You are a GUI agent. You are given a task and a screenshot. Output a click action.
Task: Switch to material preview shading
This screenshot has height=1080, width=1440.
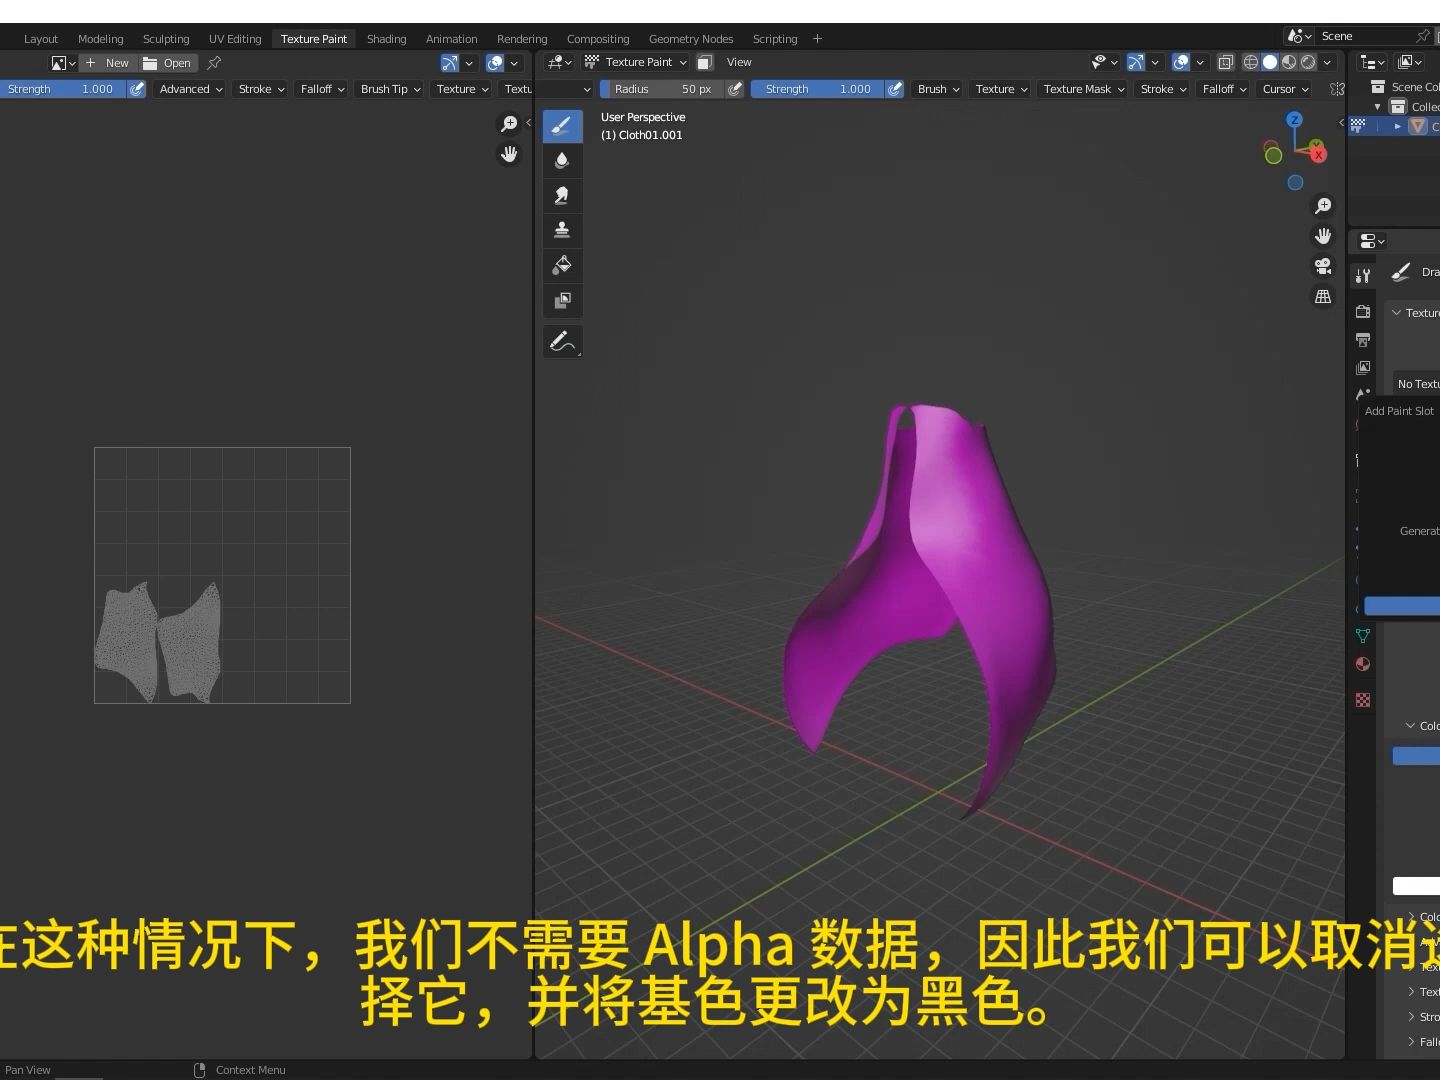(1289, 62)
